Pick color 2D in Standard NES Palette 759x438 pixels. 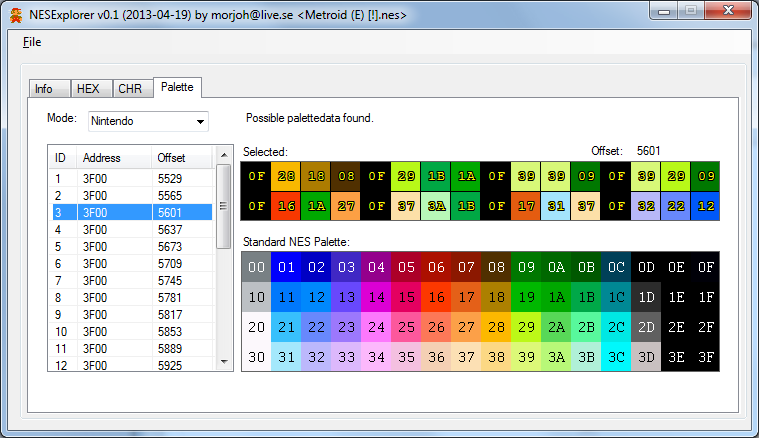646,327
